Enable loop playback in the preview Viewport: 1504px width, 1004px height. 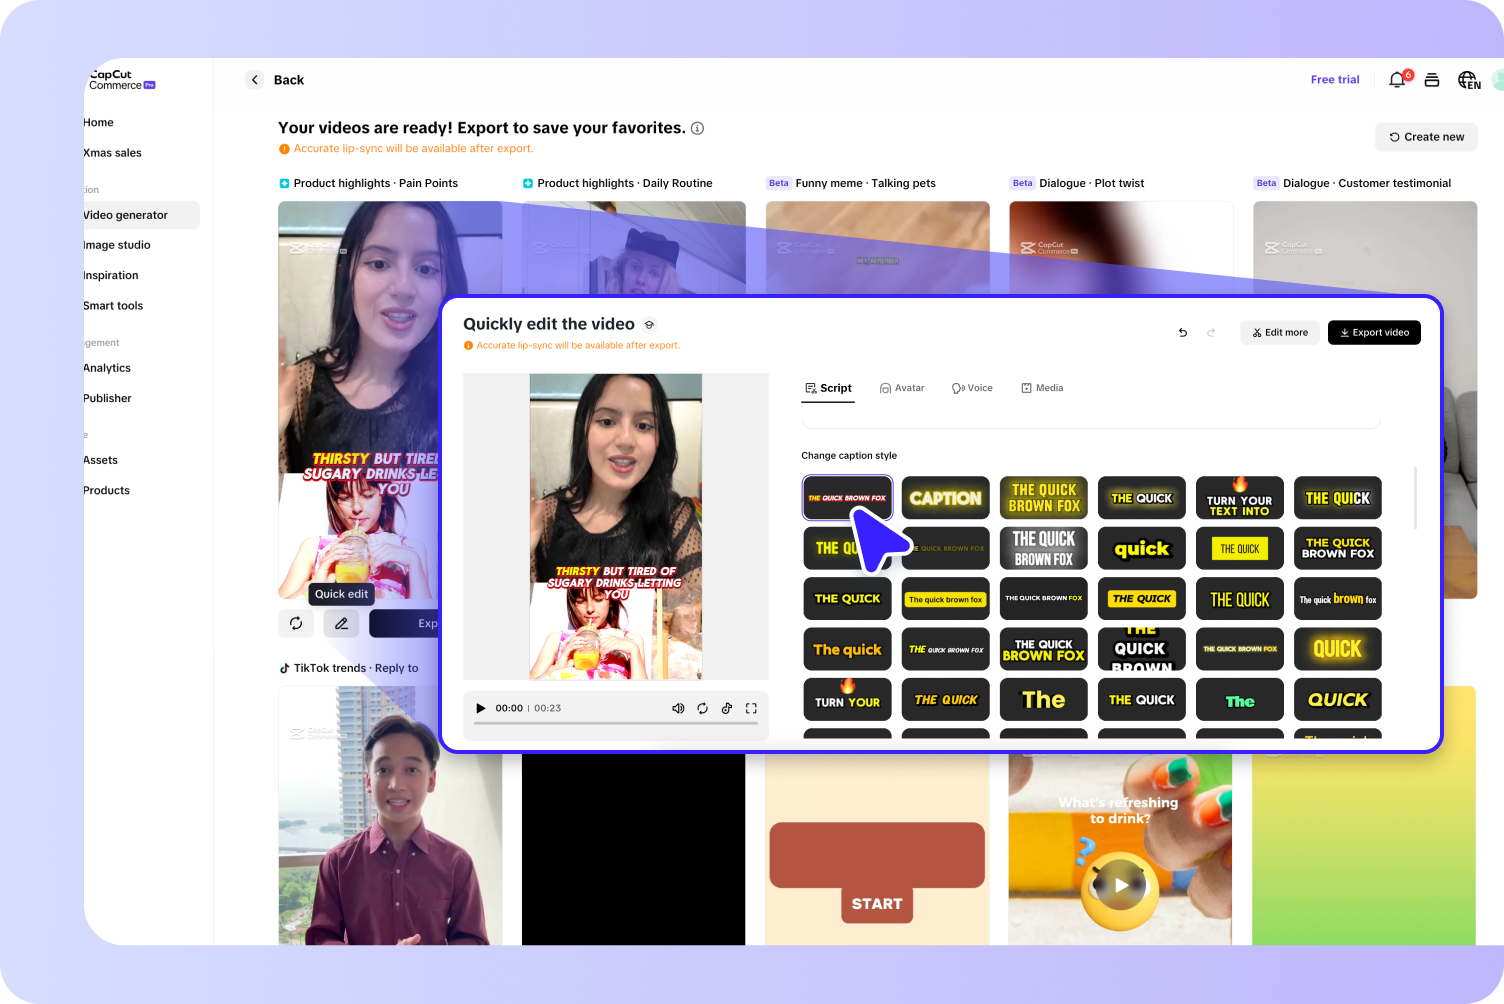(x=703, y=708)
